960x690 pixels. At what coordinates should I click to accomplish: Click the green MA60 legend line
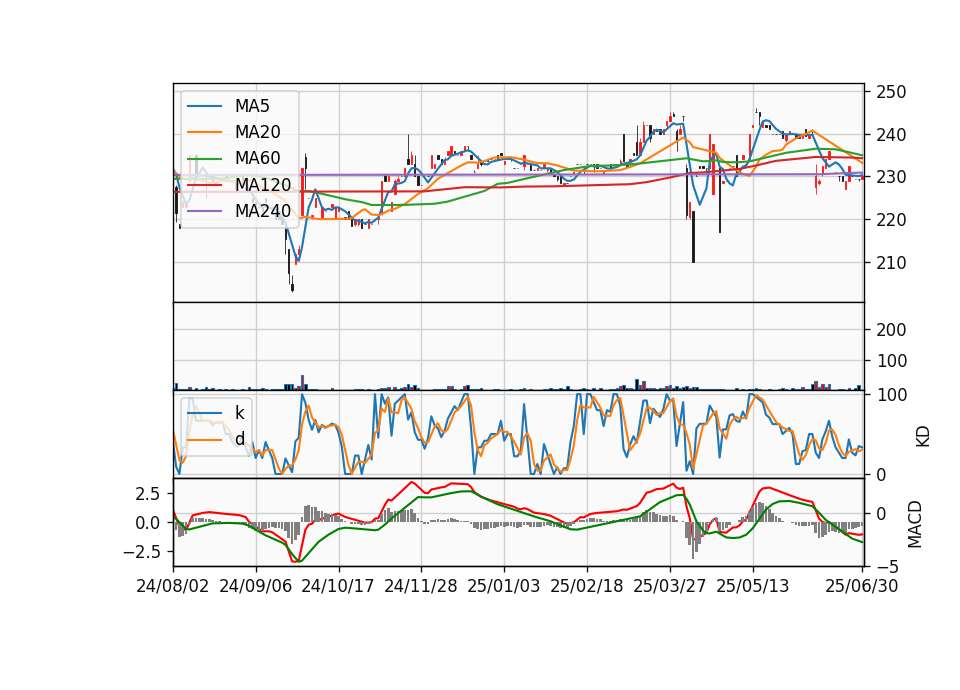204,158
